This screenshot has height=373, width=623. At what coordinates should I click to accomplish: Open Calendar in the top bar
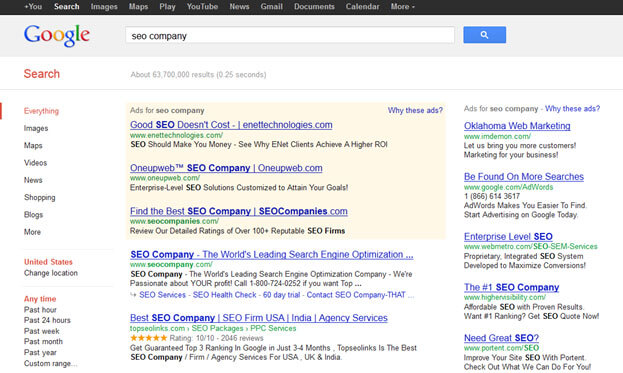click(362, 7)
